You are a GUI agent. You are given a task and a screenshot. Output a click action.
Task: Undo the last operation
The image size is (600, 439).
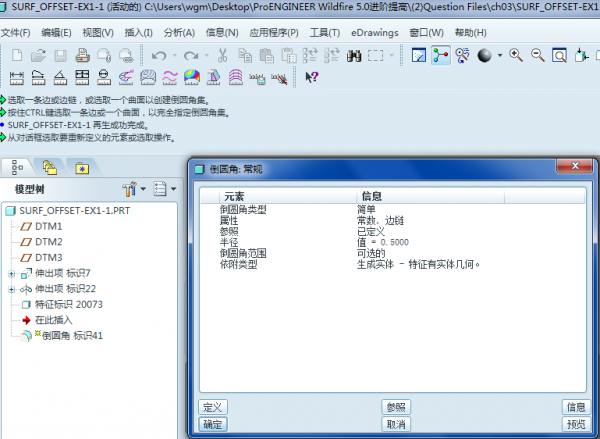coord(159,56)
